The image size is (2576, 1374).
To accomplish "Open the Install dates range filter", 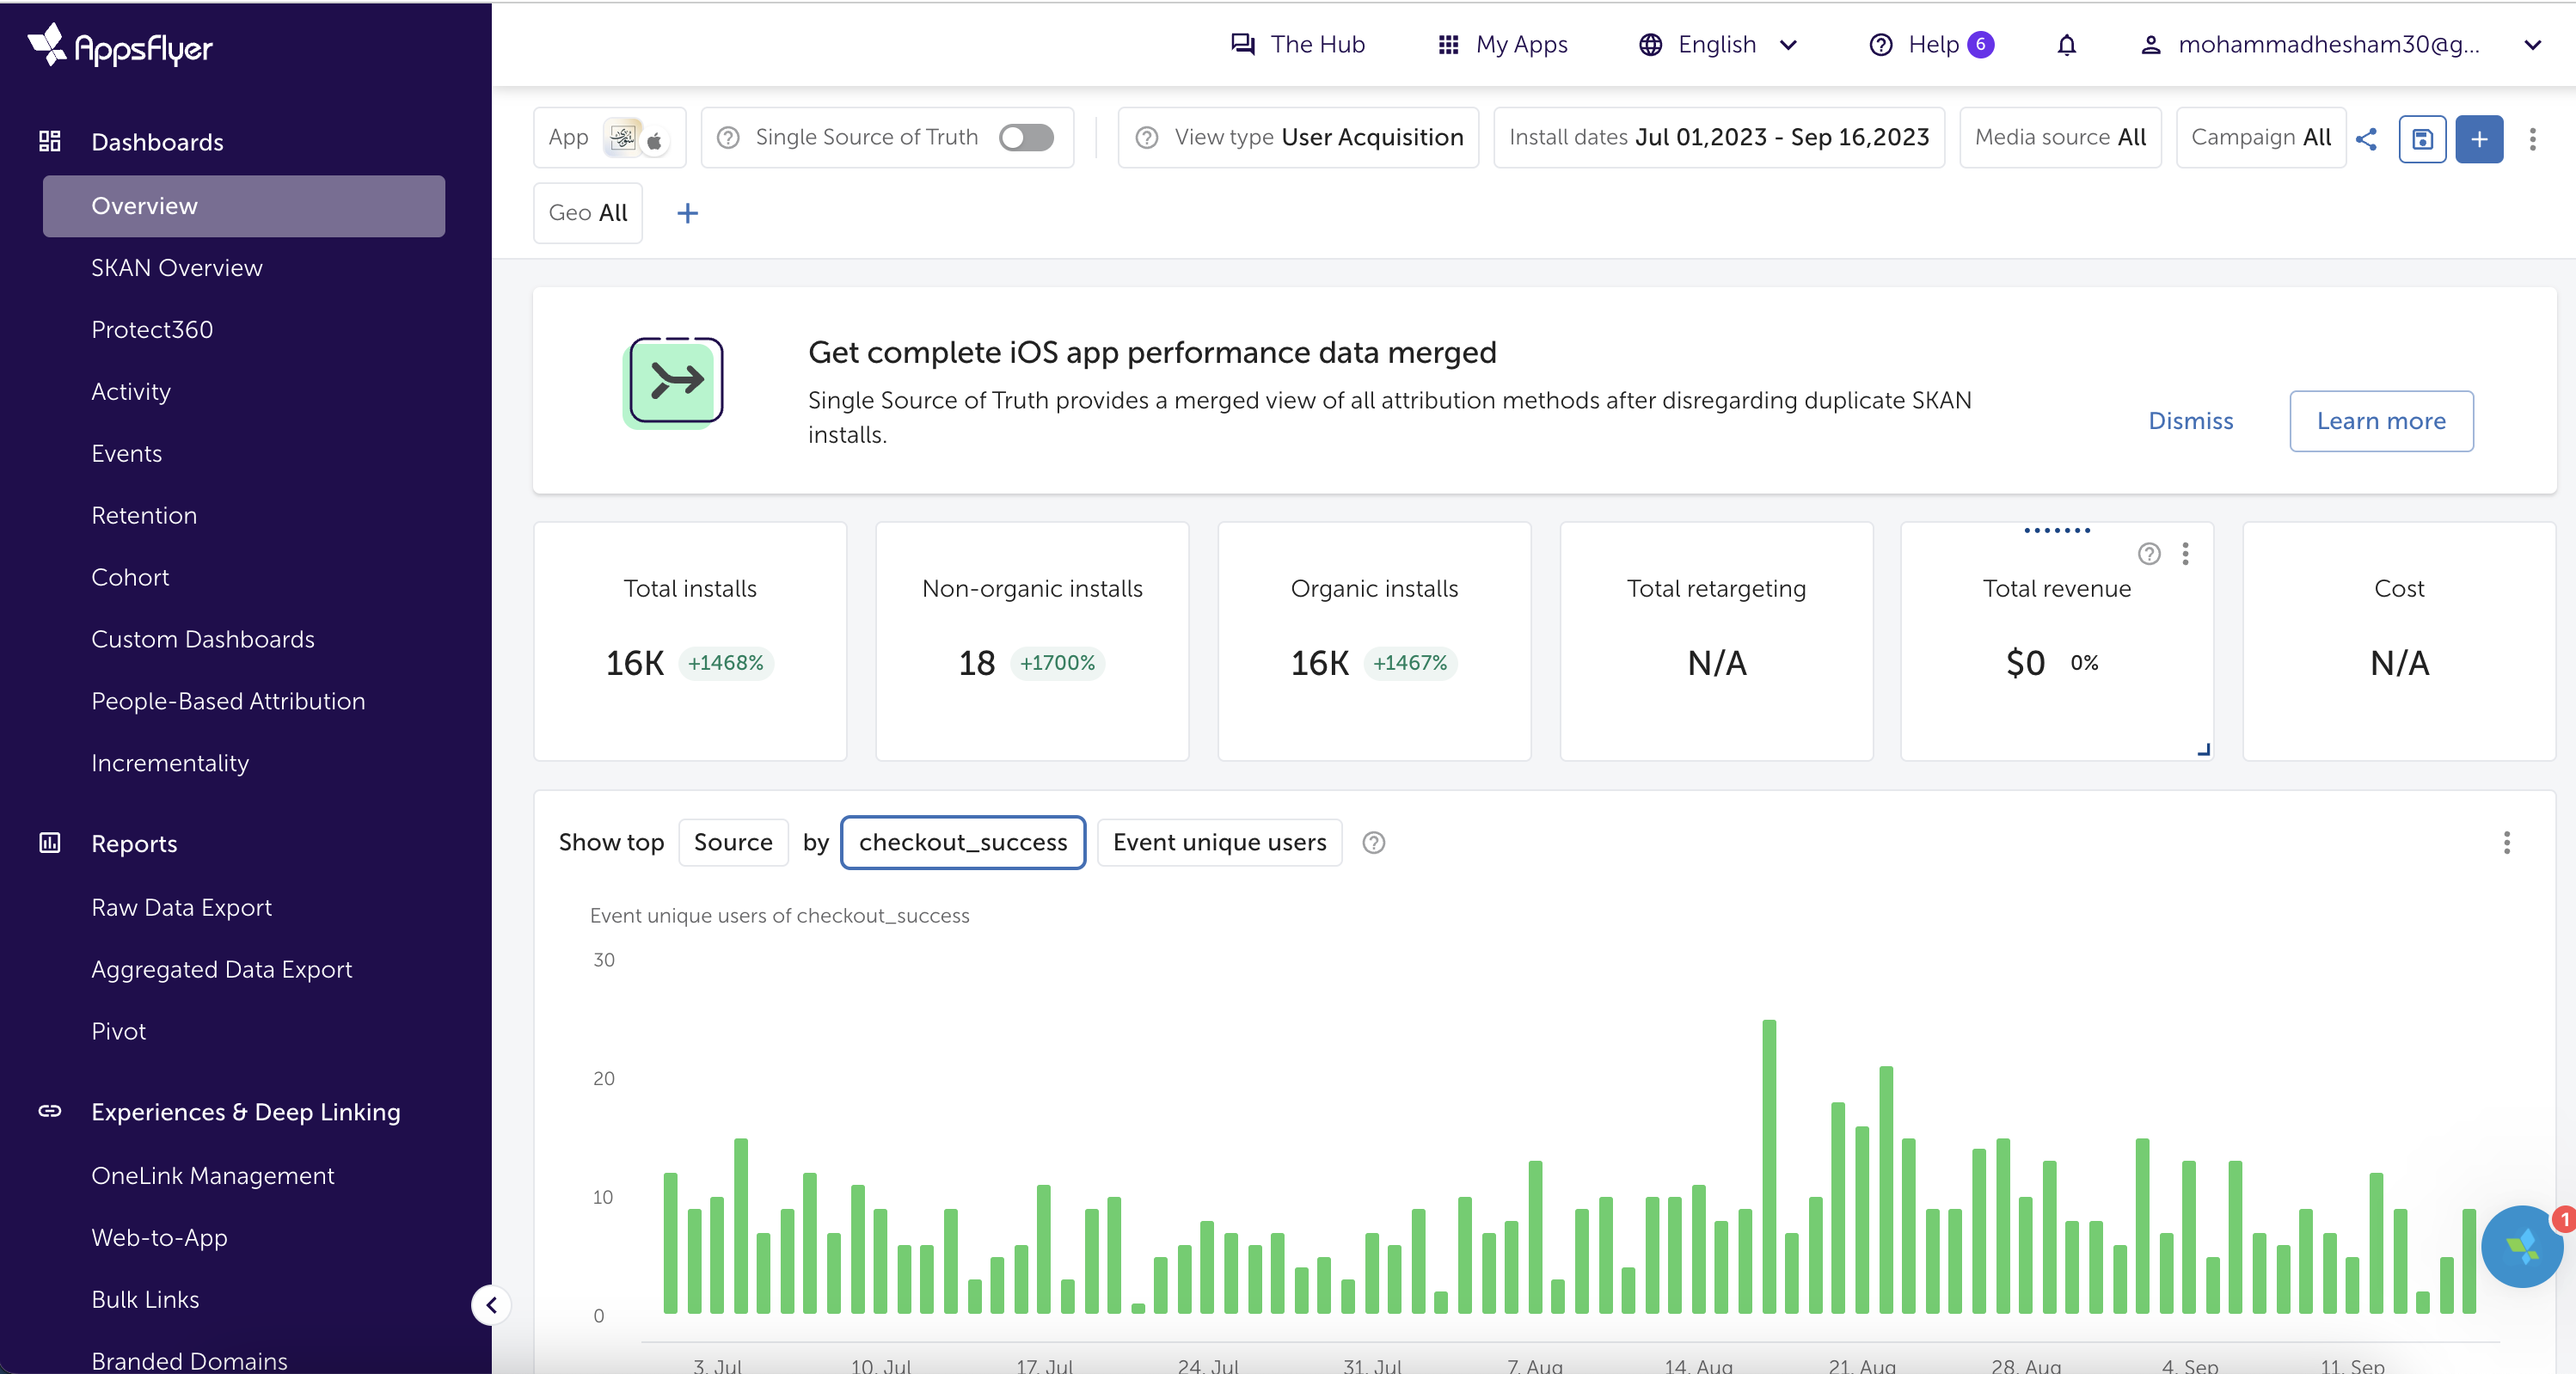I will (x=1718, y=137).
